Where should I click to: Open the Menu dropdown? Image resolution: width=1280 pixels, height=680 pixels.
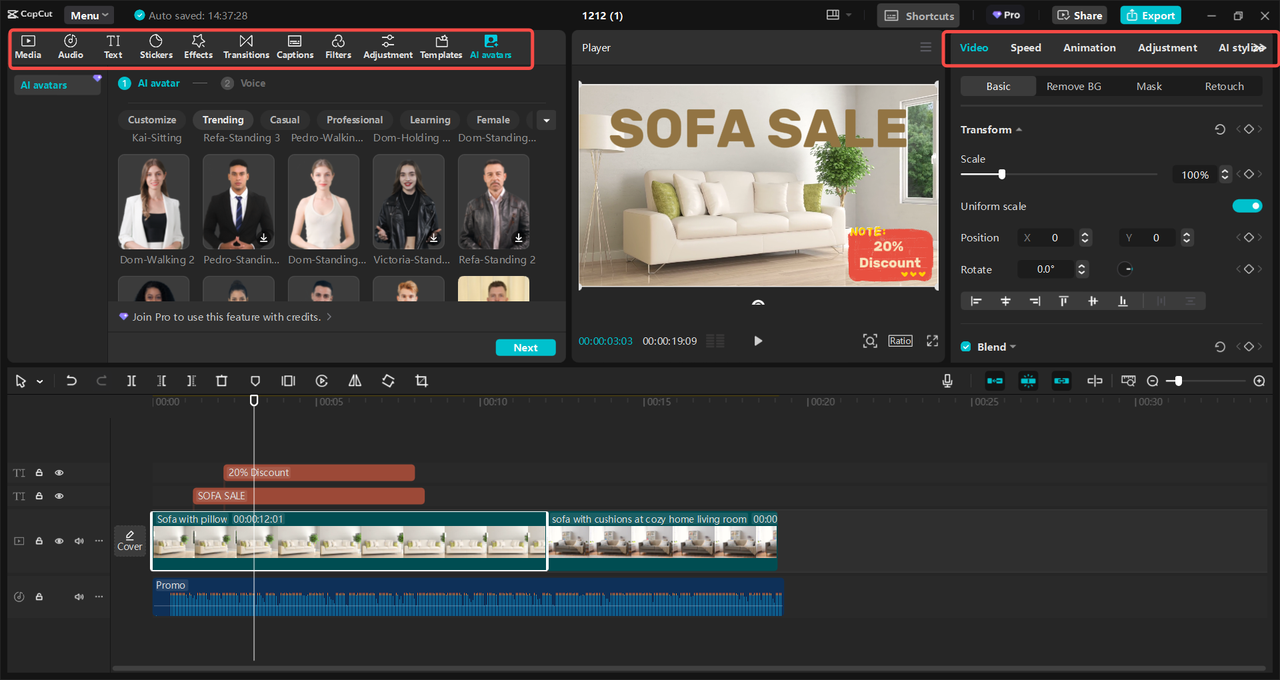click(90, 16)
